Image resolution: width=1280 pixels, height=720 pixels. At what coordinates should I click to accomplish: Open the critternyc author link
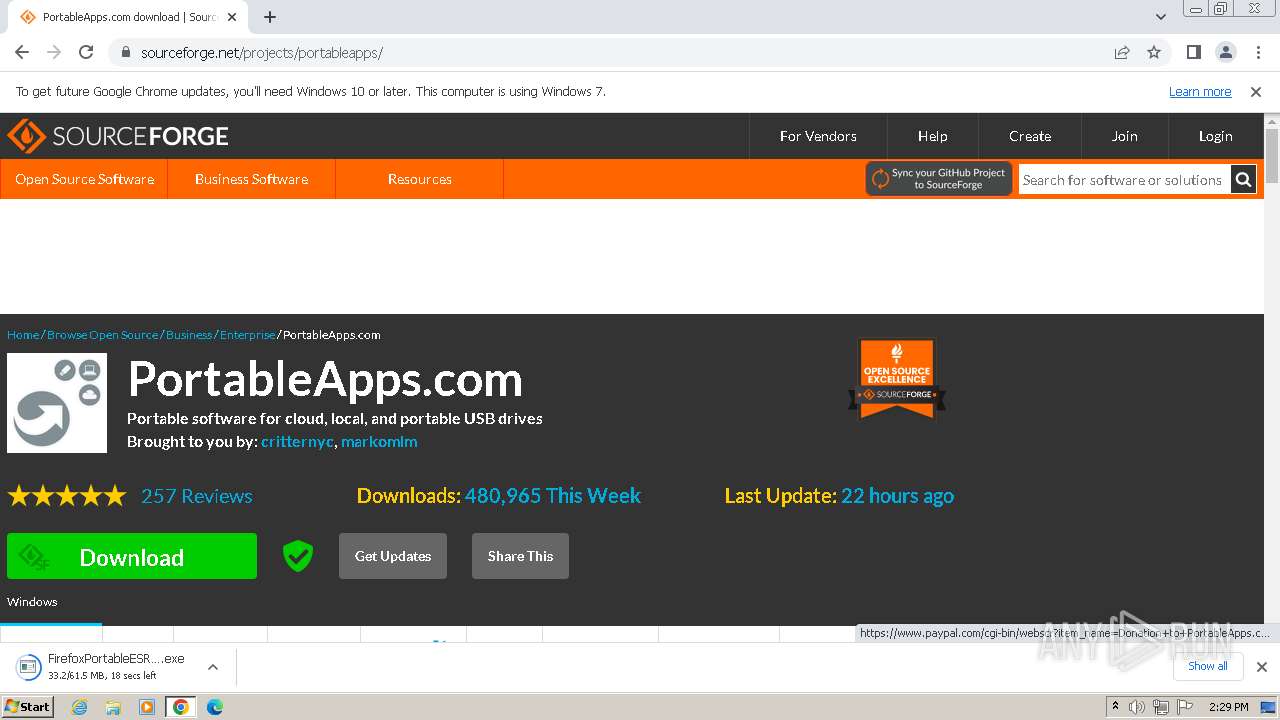tap(297, 441)
